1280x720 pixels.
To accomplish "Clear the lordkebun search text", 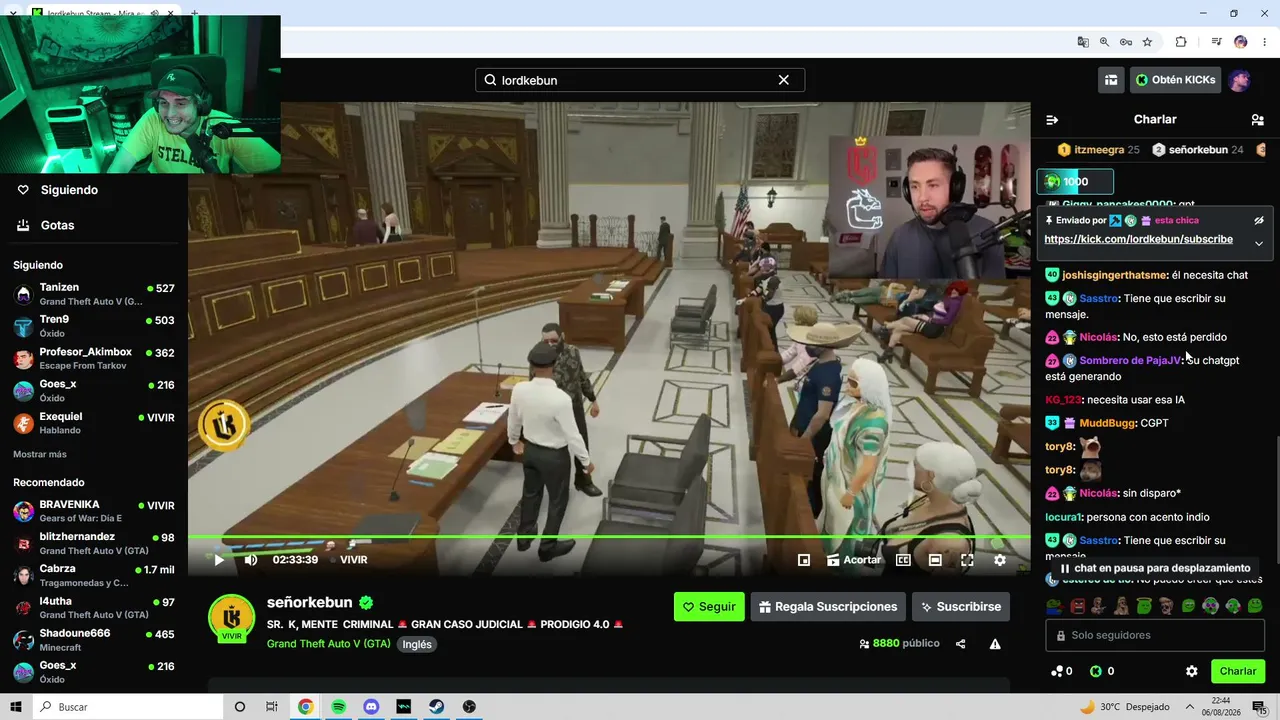I will coord(784,80).
